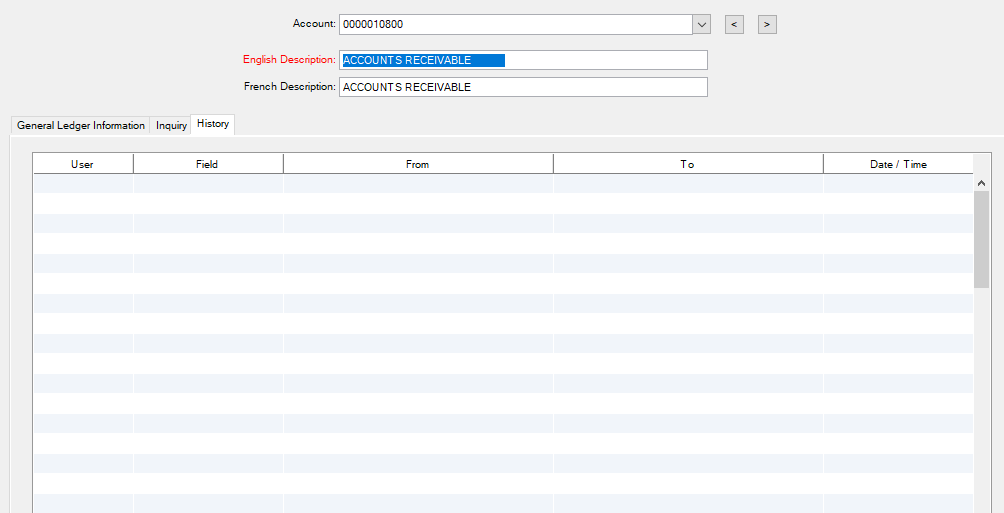This screenshot has width=1004, height=513.
Task: Click the To column header
Action: (687, 164)
